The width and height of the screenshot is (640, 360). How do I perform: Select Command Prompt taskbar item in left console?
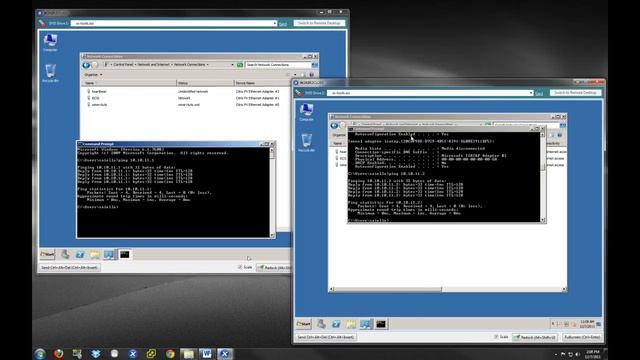click(124, 255)
